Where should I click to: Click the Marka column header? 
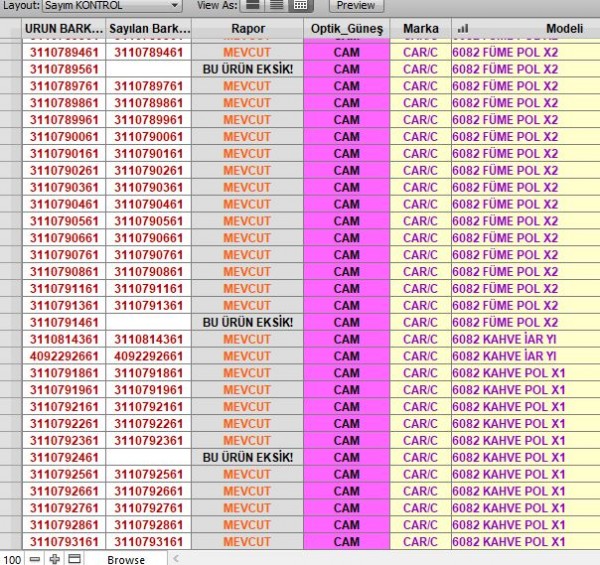[421, 29]
